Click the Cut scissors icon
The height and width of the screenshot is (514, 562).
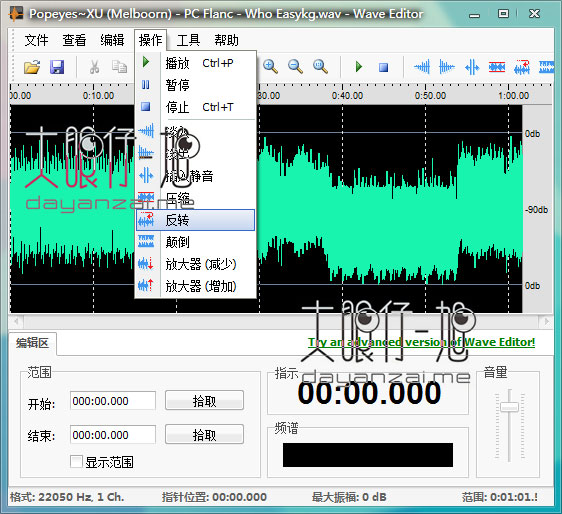tap(94, 67)
